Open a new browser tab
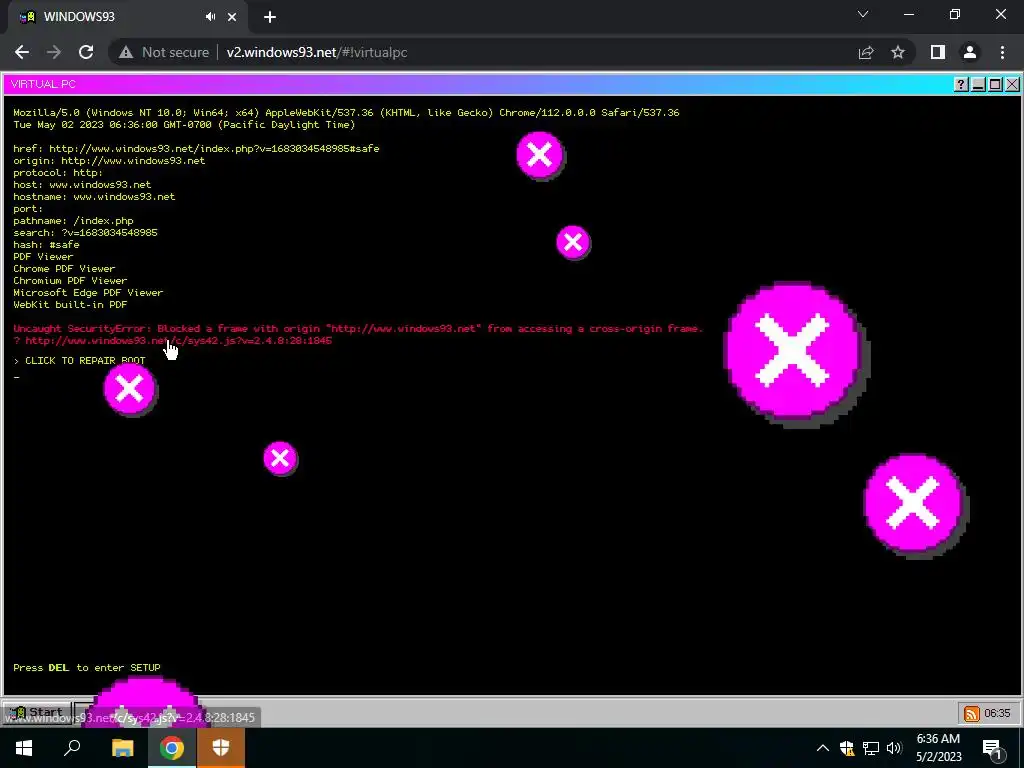This screenshot has height=768, width=1024. 270,17
